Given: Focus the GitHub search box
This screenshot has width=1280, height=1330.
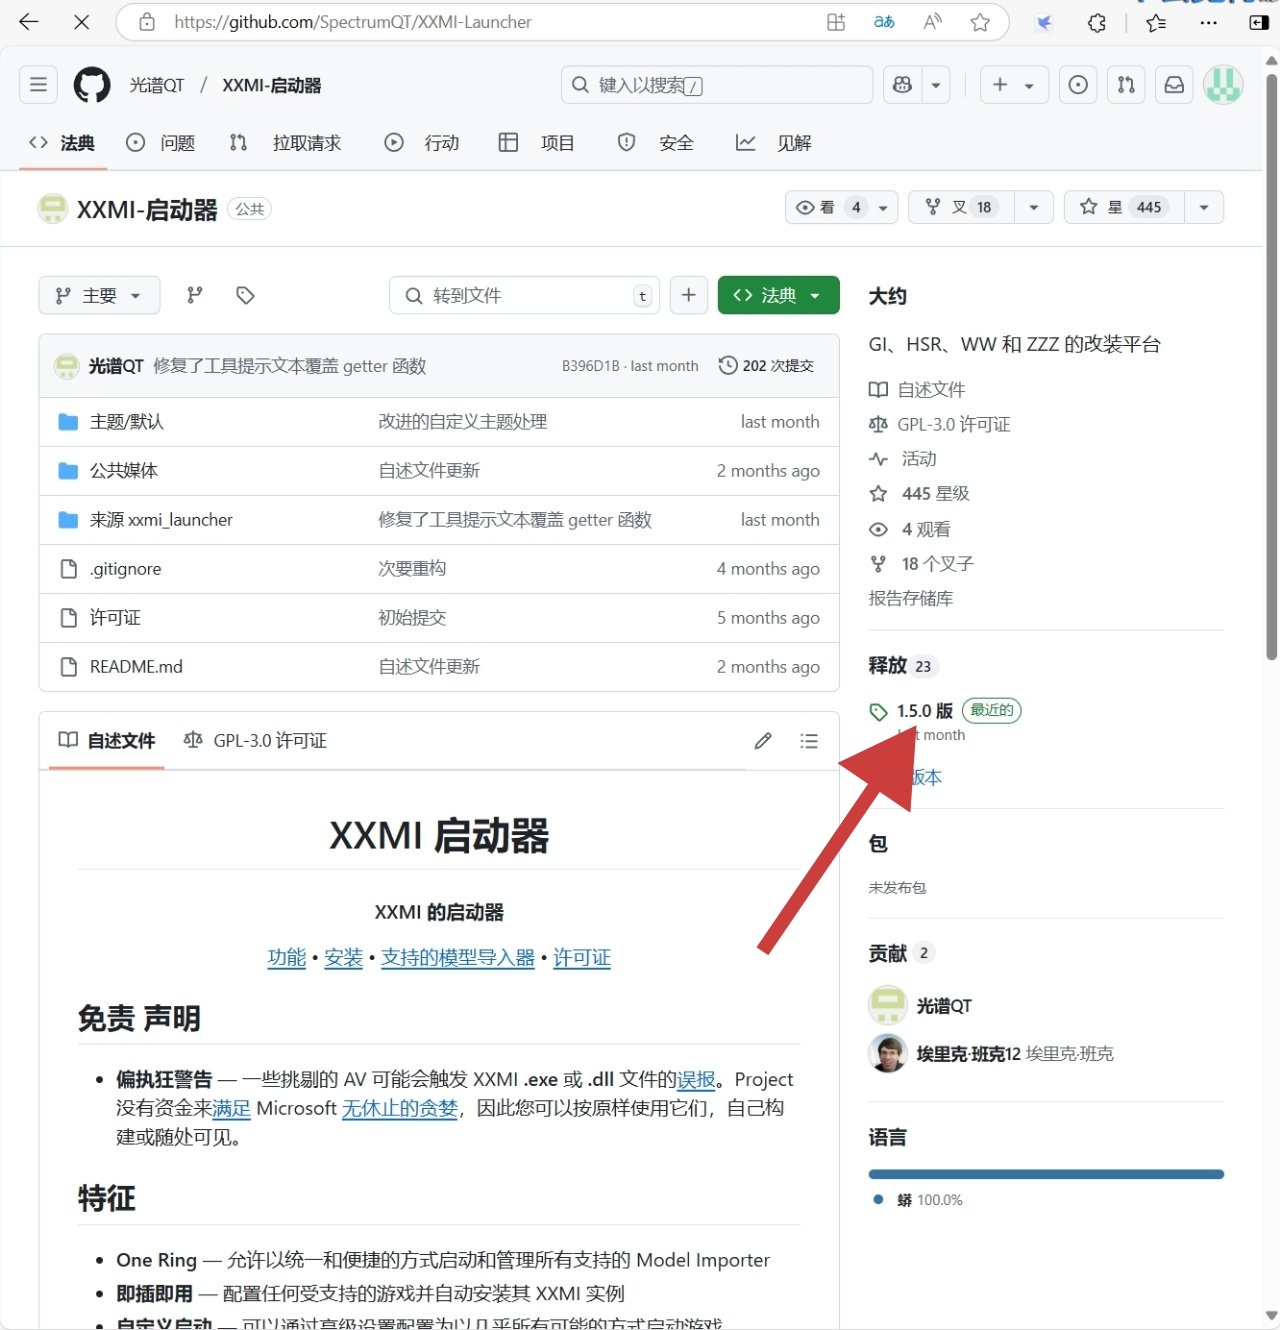Looking at the screenshot, I should point(717,85).
